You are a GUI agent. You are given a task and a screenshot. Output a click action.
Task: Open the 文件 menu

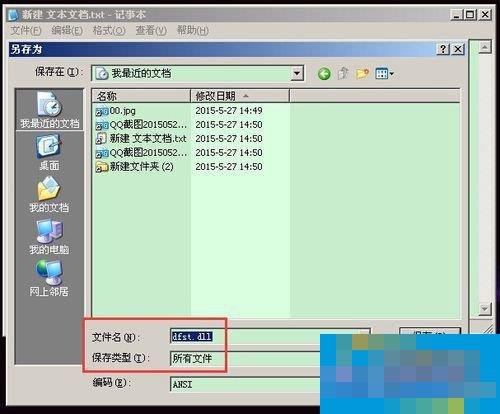point(26,31)
